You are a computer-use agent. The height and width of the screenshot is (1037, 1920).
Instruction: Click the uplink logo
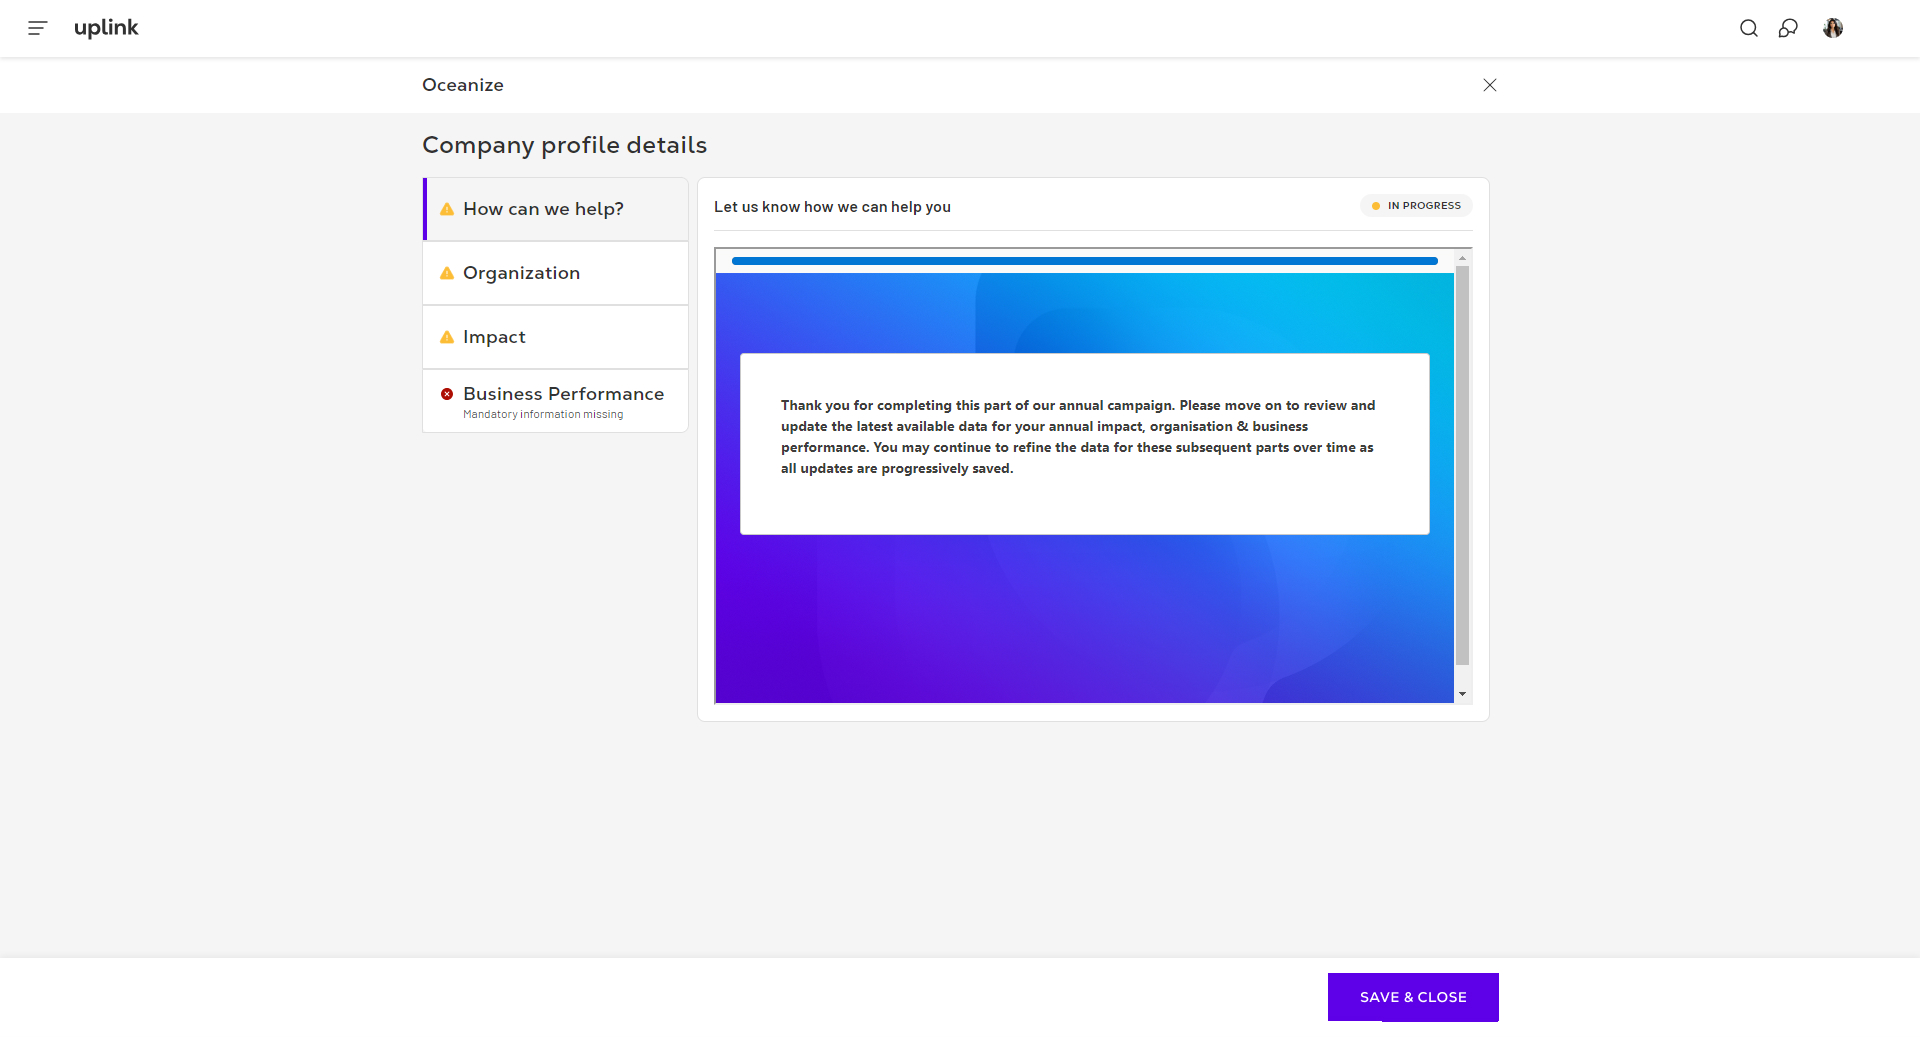click(x=106, y=28)
